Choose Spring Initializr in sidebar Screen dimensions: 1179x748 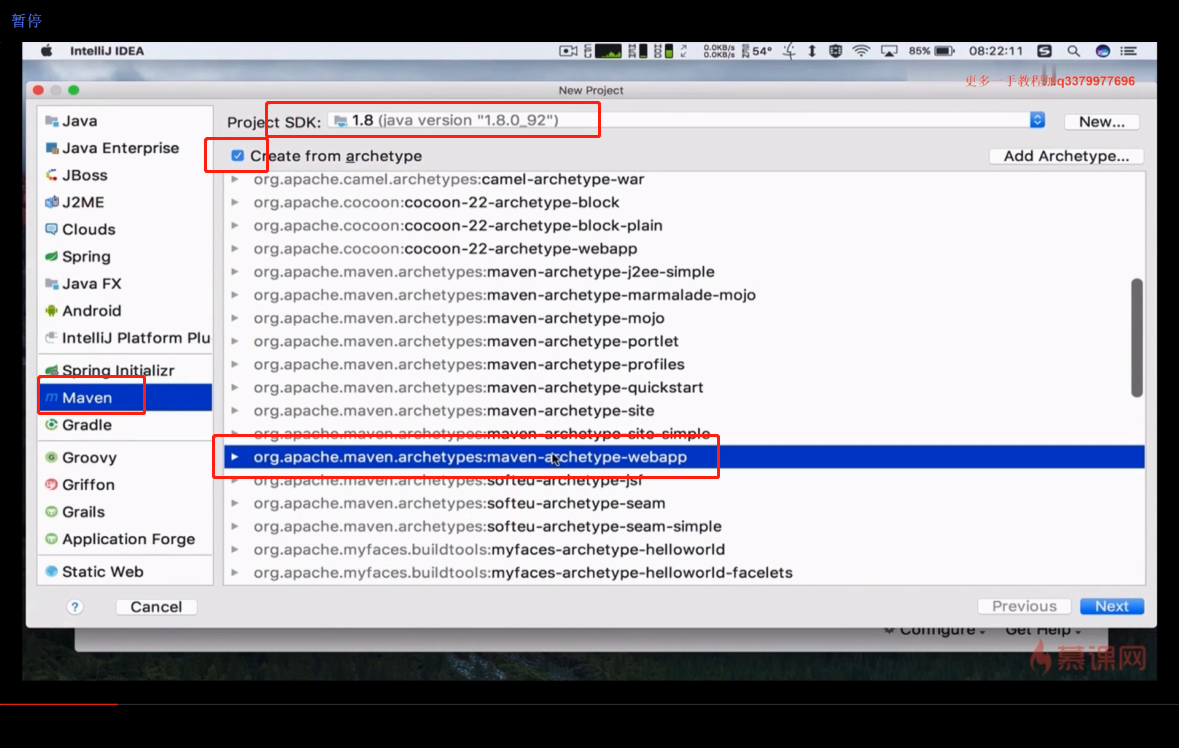pyautogui.click(x=110, y=370)
